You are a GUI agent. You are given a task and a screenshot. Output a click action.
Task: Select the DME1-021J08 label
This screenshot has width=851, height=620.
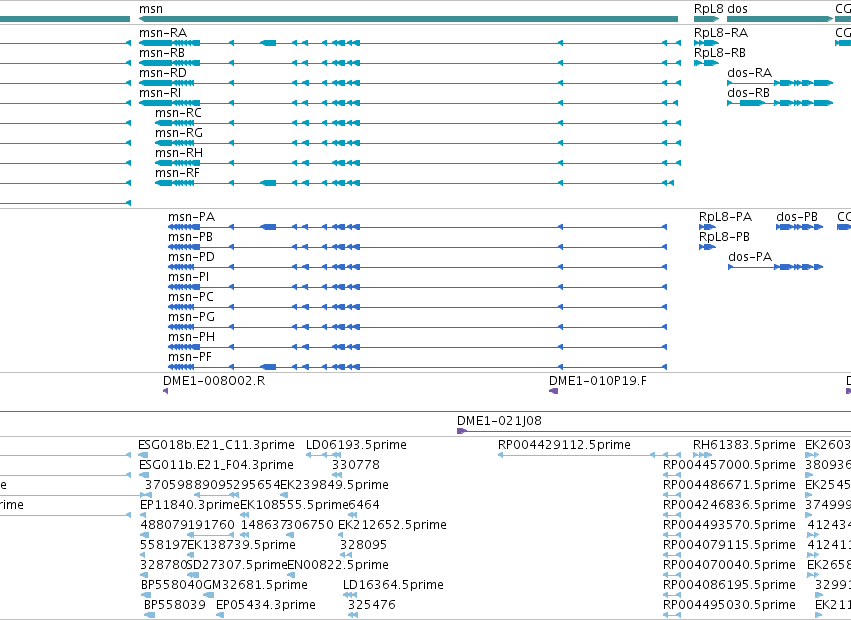click(x=499, y=421)
